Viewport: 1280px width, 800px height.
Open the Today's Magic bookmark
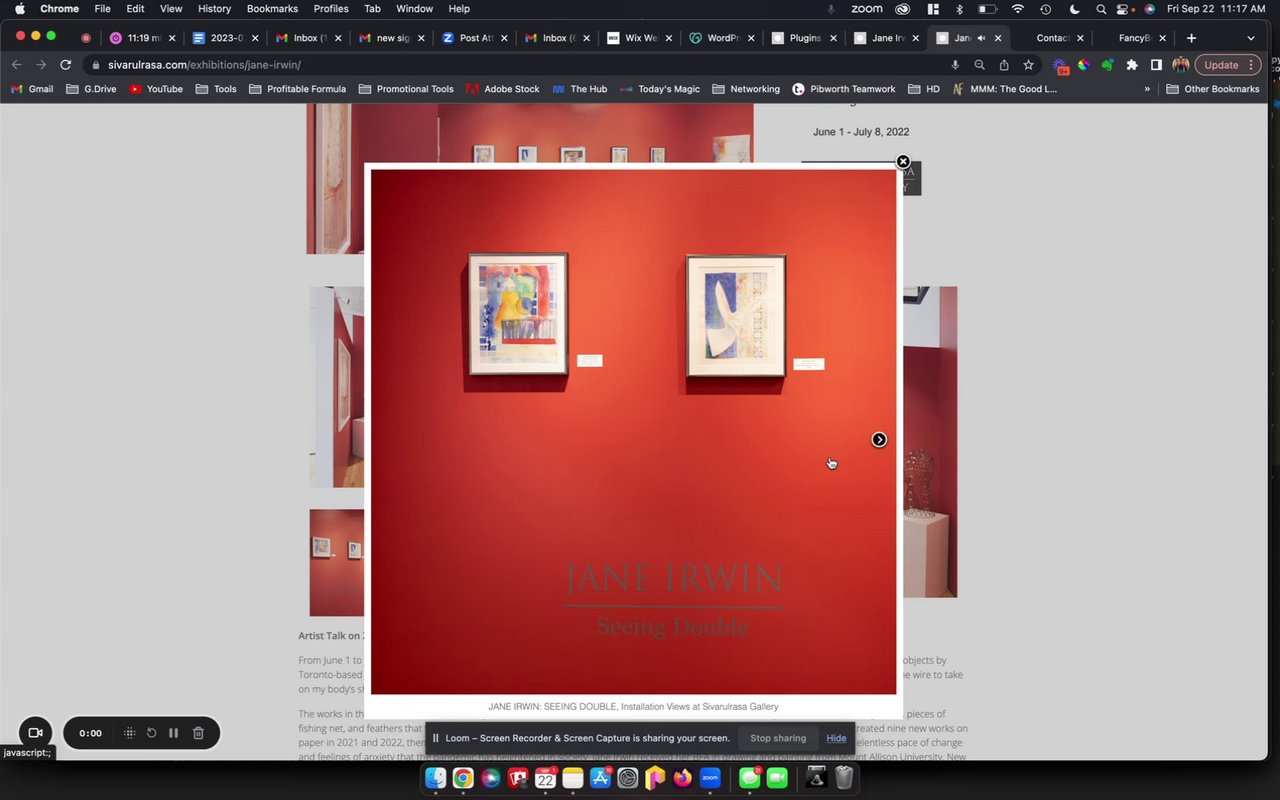[x=660, y=89]
